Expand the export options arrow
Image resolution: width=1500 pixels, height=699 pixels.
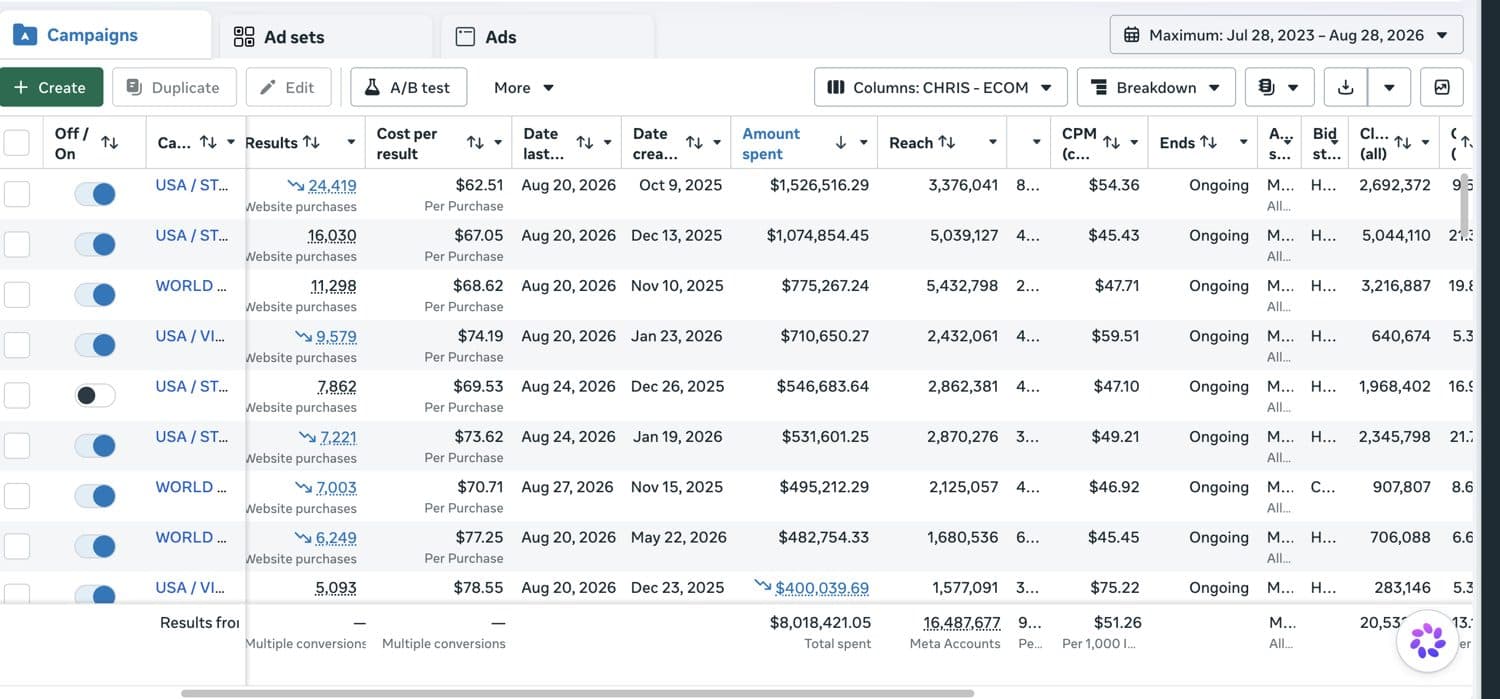click(x=1389, y=87)
